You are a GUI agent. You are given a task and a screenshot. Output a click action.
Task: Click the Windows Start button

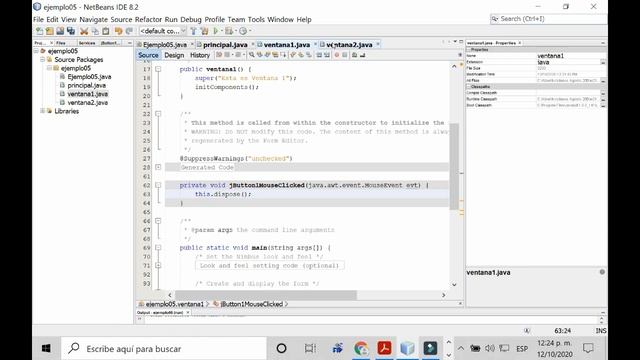click(46, 349)
